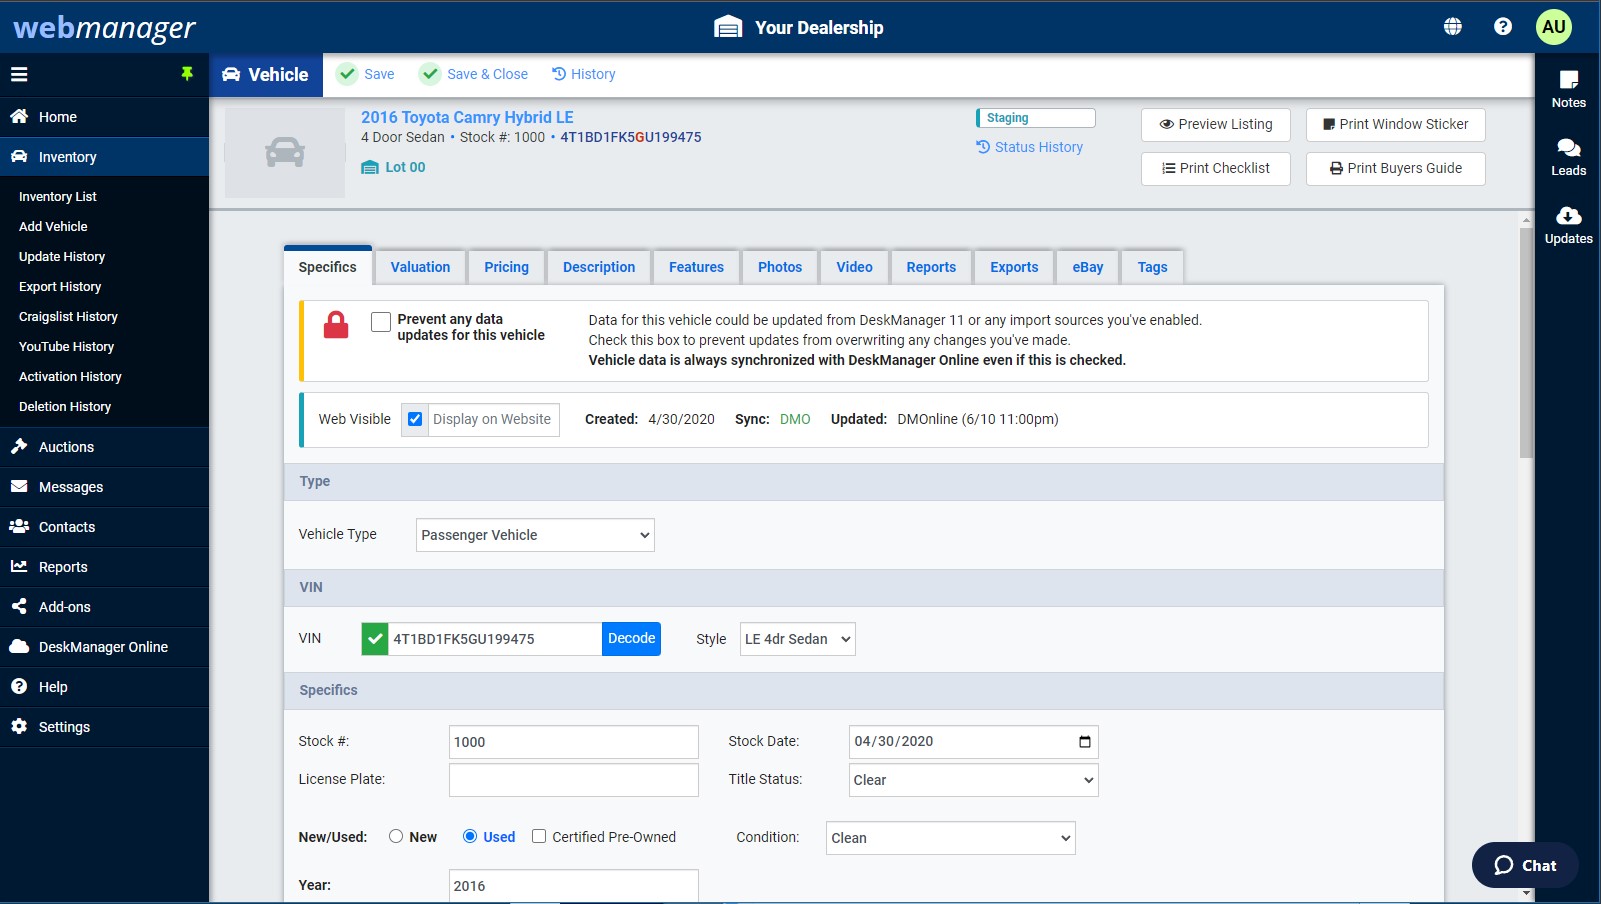This screenshot has height=904, width=1601.
Task: Open the Style dropdown
Action: [798, 639]
